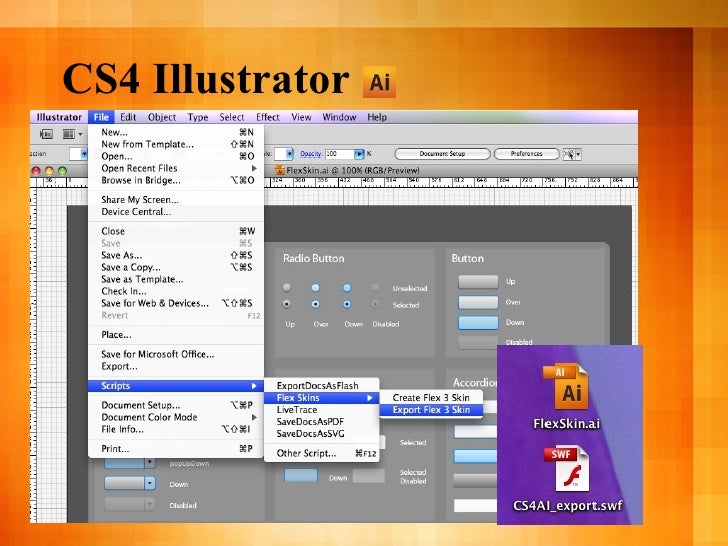This screenshot has height=546, width=728.
Task: Select the Unselected Down radio button
Action: coord(347,288)
